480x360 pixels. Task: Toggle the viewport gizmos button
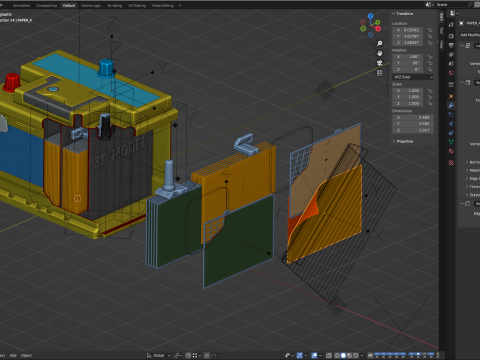300,355
